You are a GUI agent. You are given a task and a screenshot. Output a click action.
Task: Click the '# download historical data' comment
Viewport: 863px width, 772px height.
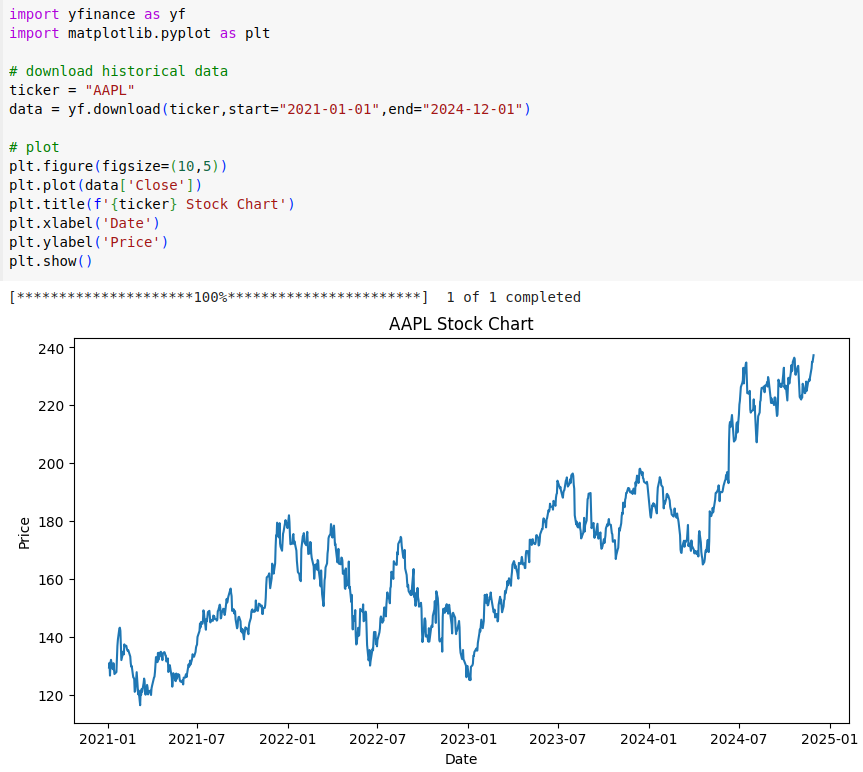click(118, 72)
